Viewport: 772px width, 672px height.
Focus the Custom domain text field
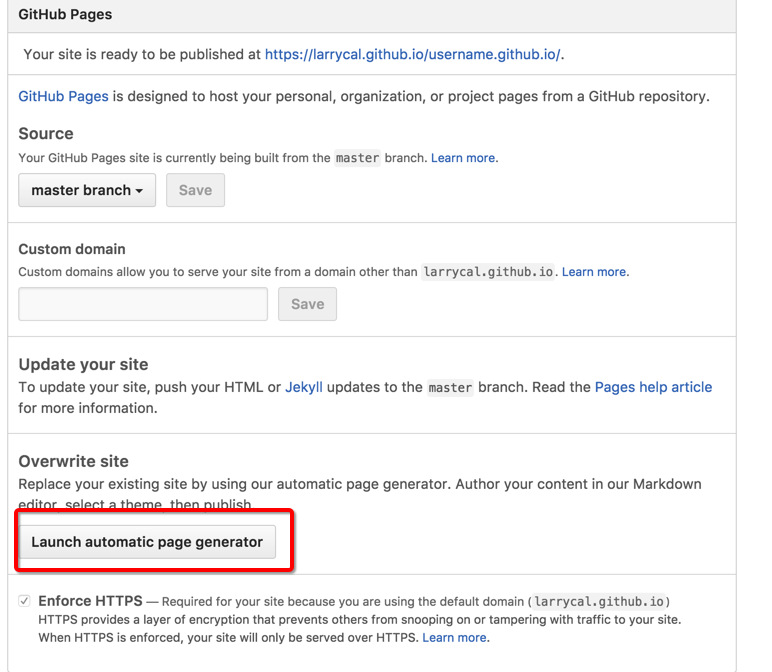point(143,304)
